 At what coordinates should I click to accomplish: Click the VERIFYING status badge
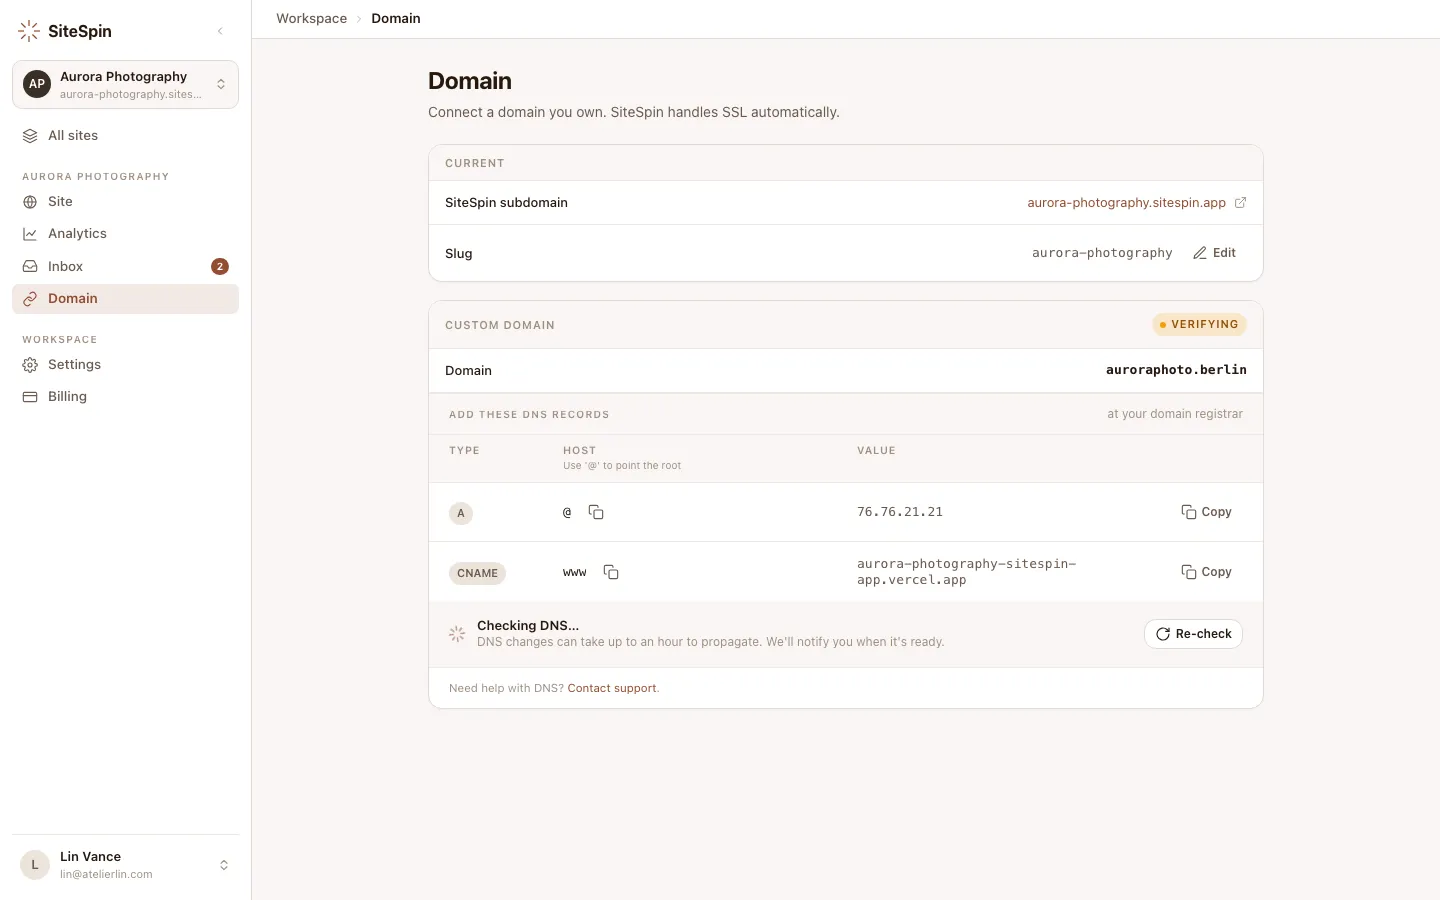click(1199, 325)
